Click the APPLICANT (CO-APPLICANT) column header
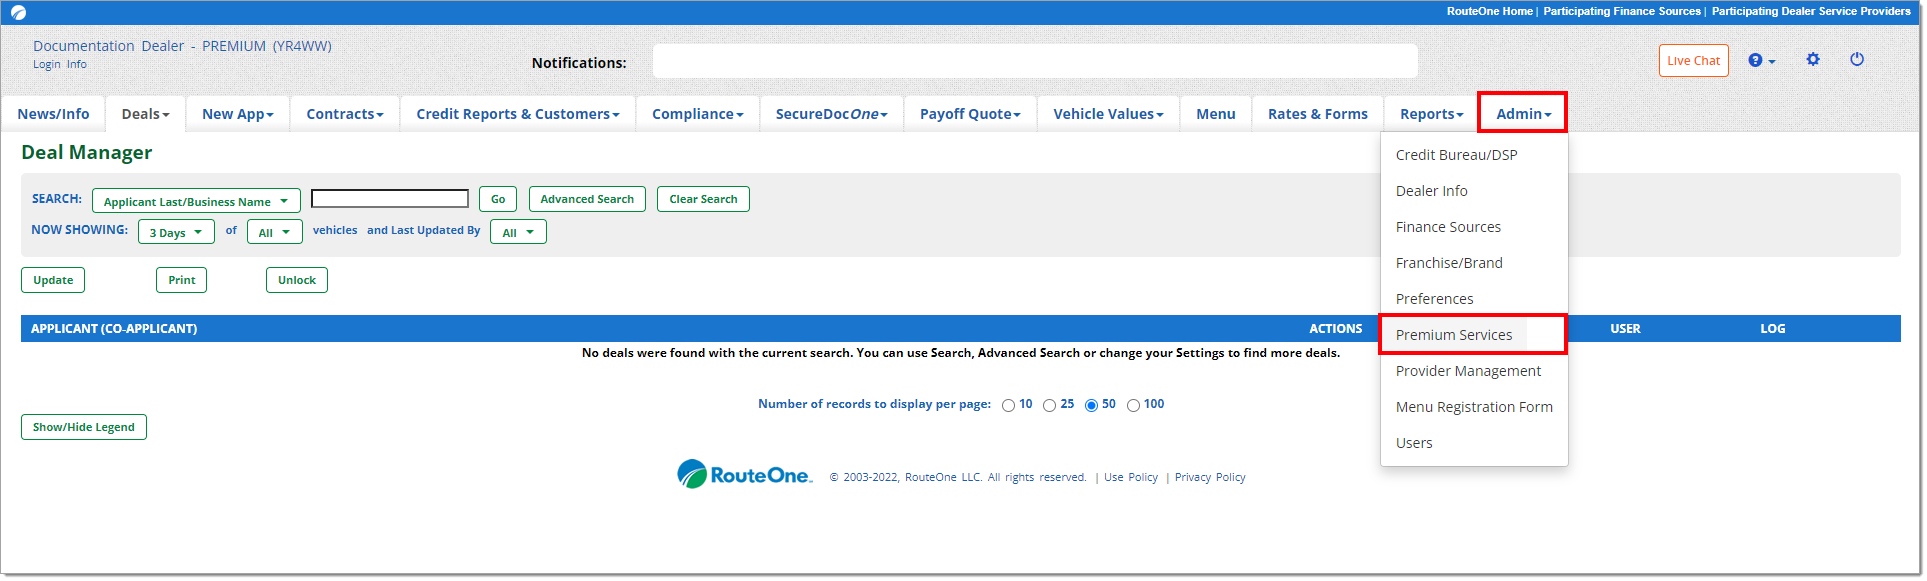The image size is (1927, 581). point(114,329)
